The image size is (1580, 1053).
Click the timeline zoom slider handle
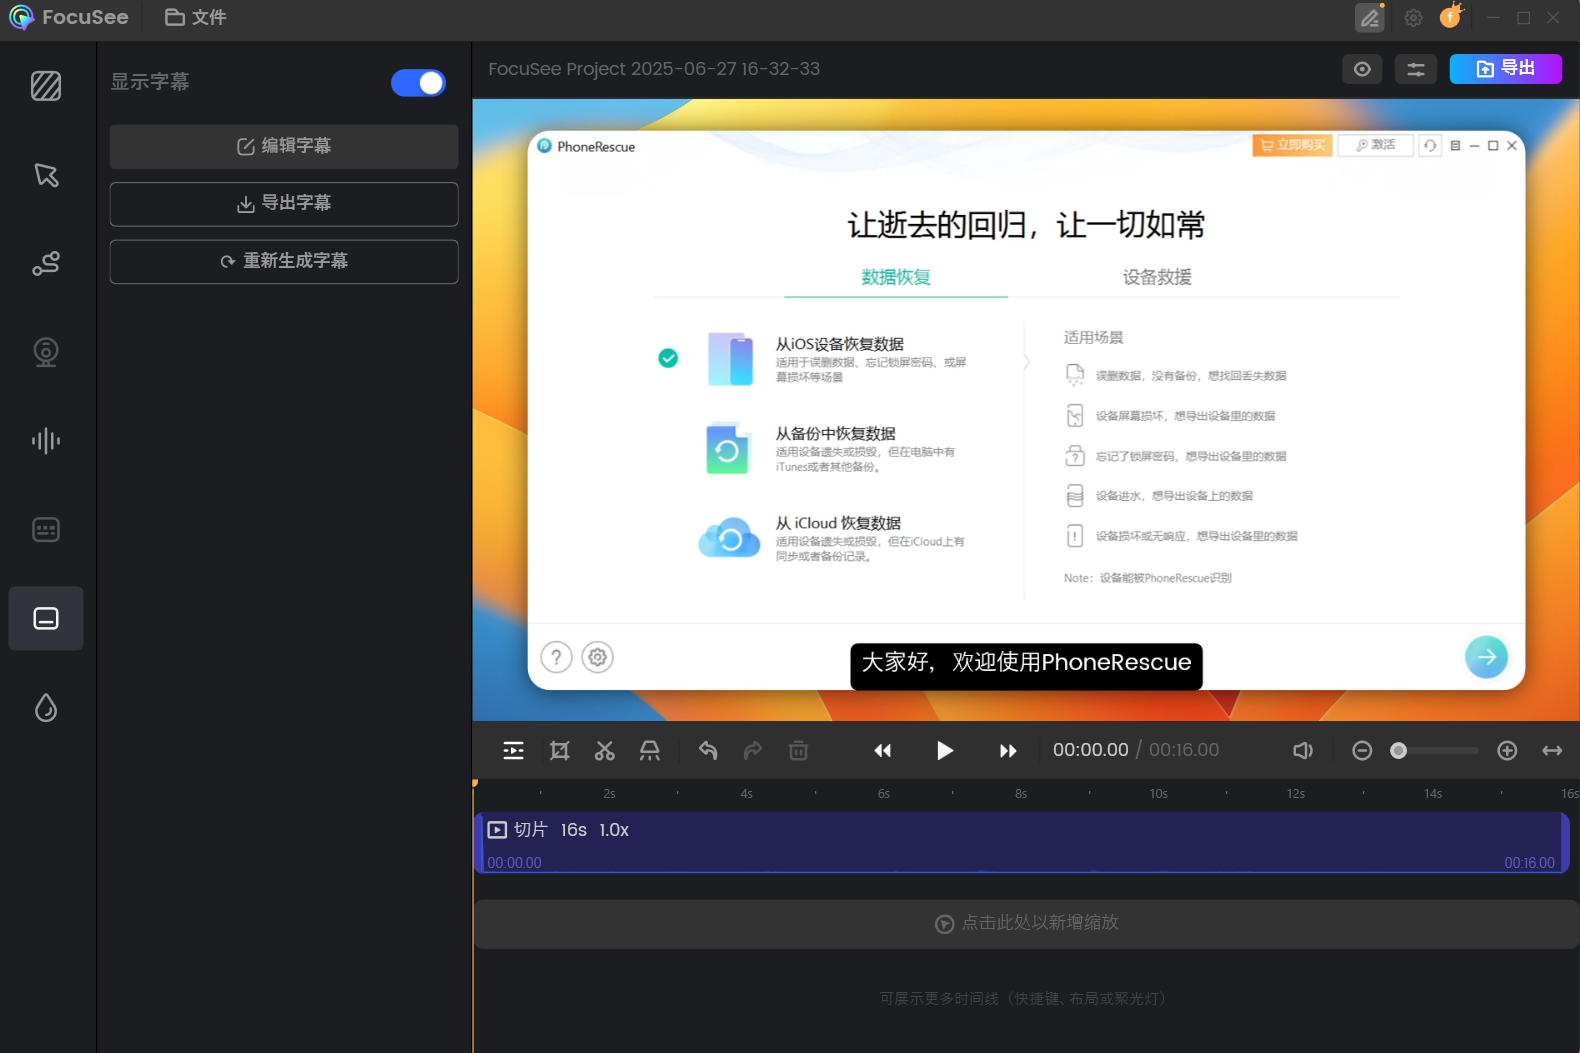(x=1399, y=750)
